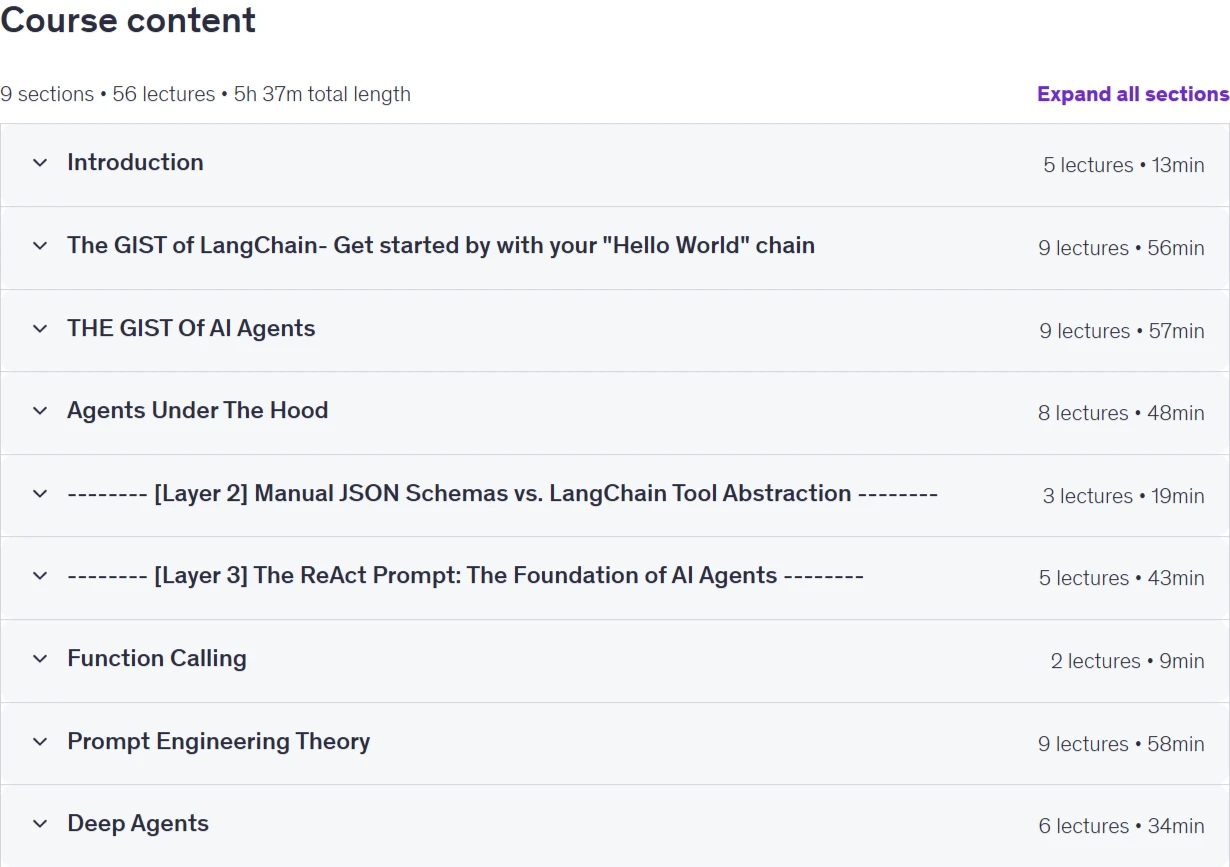Click the '2 lectures • 9min' label
This screenshot has height=867, width=1230.
coord(1128,661)
